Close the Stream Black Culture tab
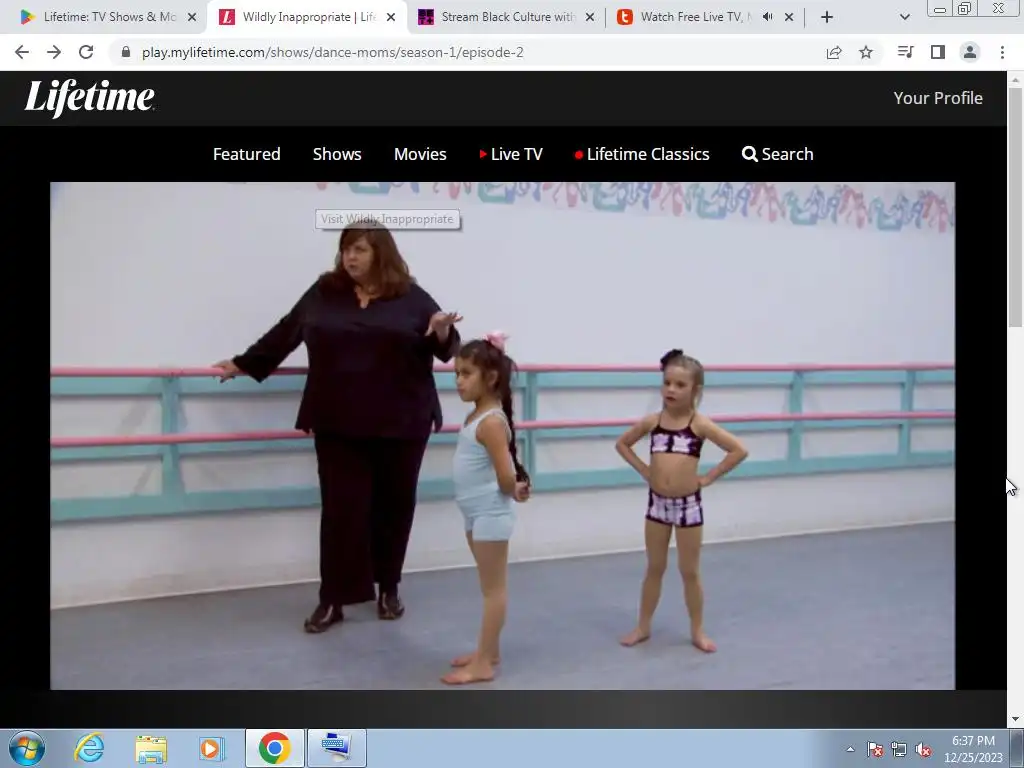Viewport: 1024px width, 768px height. click(x=590, y=18)
